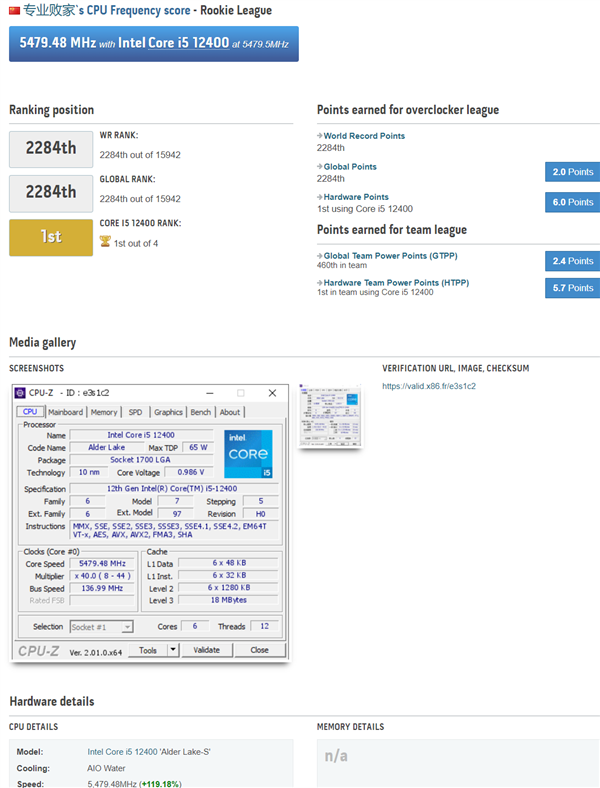Screen dimensions: 600x788
Task: Open the World Record Points link
Action: pos(364,136)
